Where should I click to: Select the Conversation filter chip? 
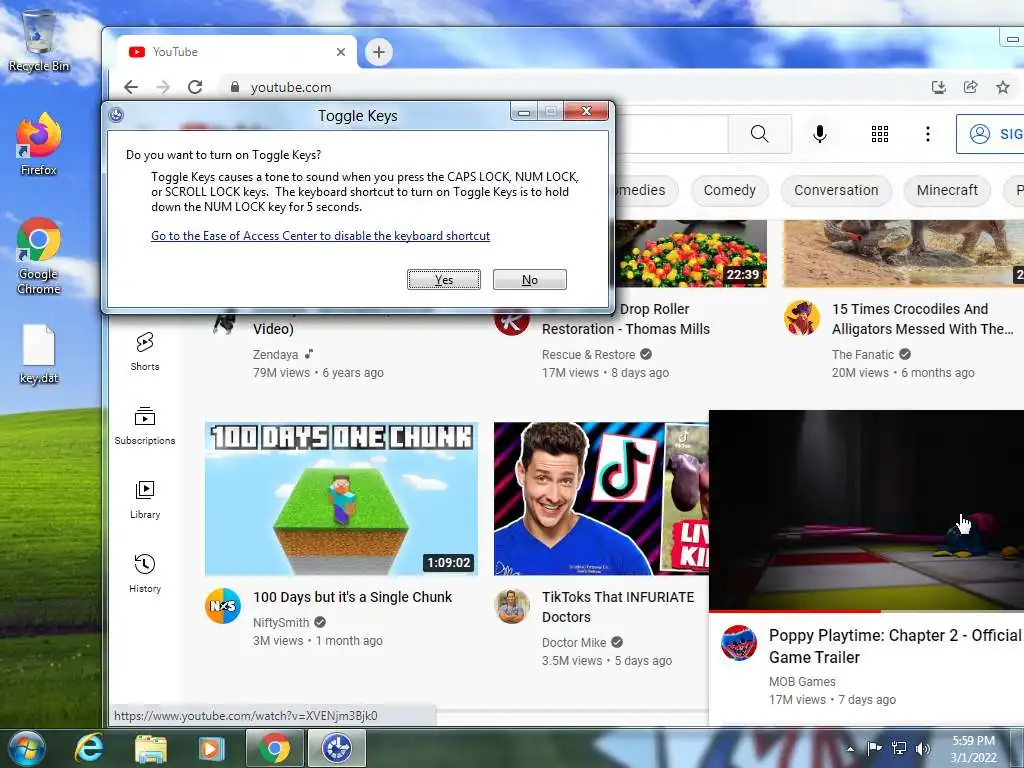click(836, 190)
